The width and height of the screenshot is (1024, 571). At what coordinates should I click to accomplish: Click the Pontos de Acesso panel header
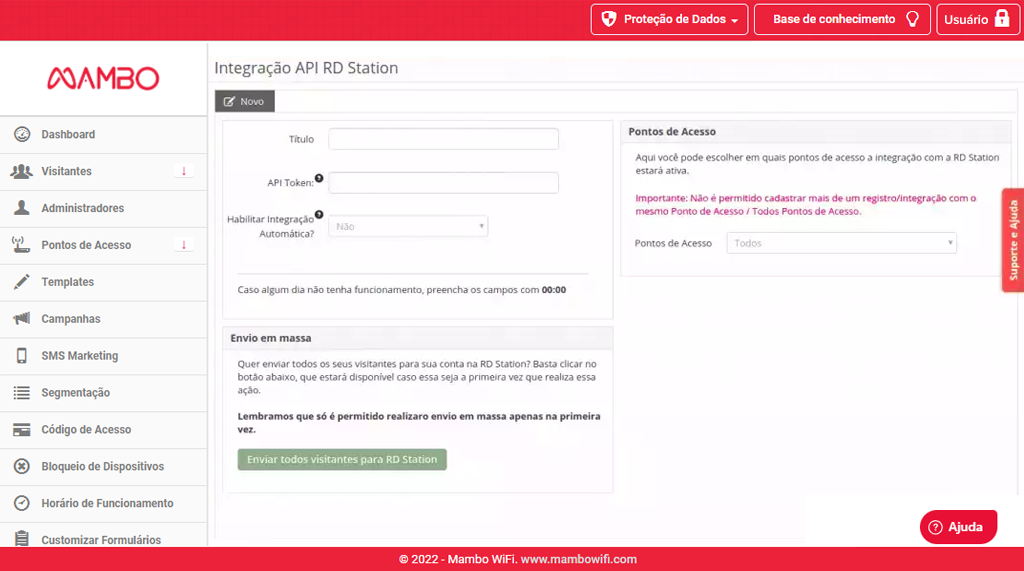click(x=816, y=131)
